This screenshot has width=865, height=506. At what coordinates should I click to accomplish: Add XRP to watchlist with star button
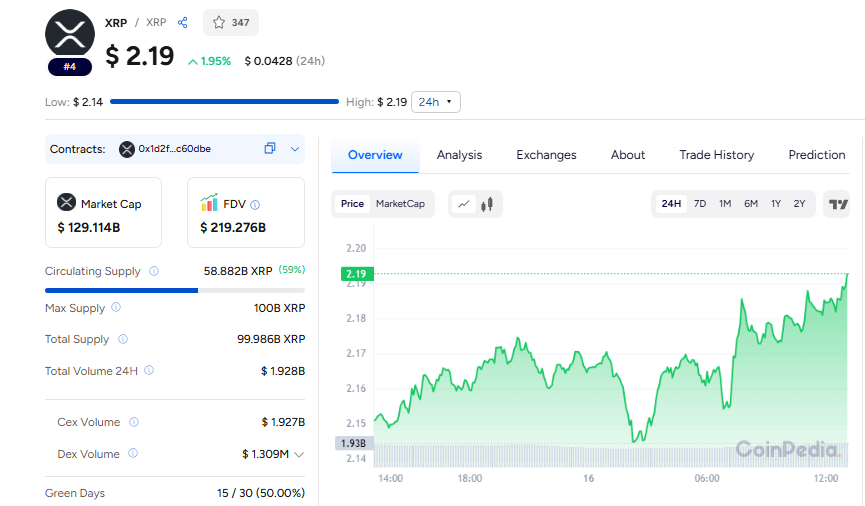(x=231, y=23)
